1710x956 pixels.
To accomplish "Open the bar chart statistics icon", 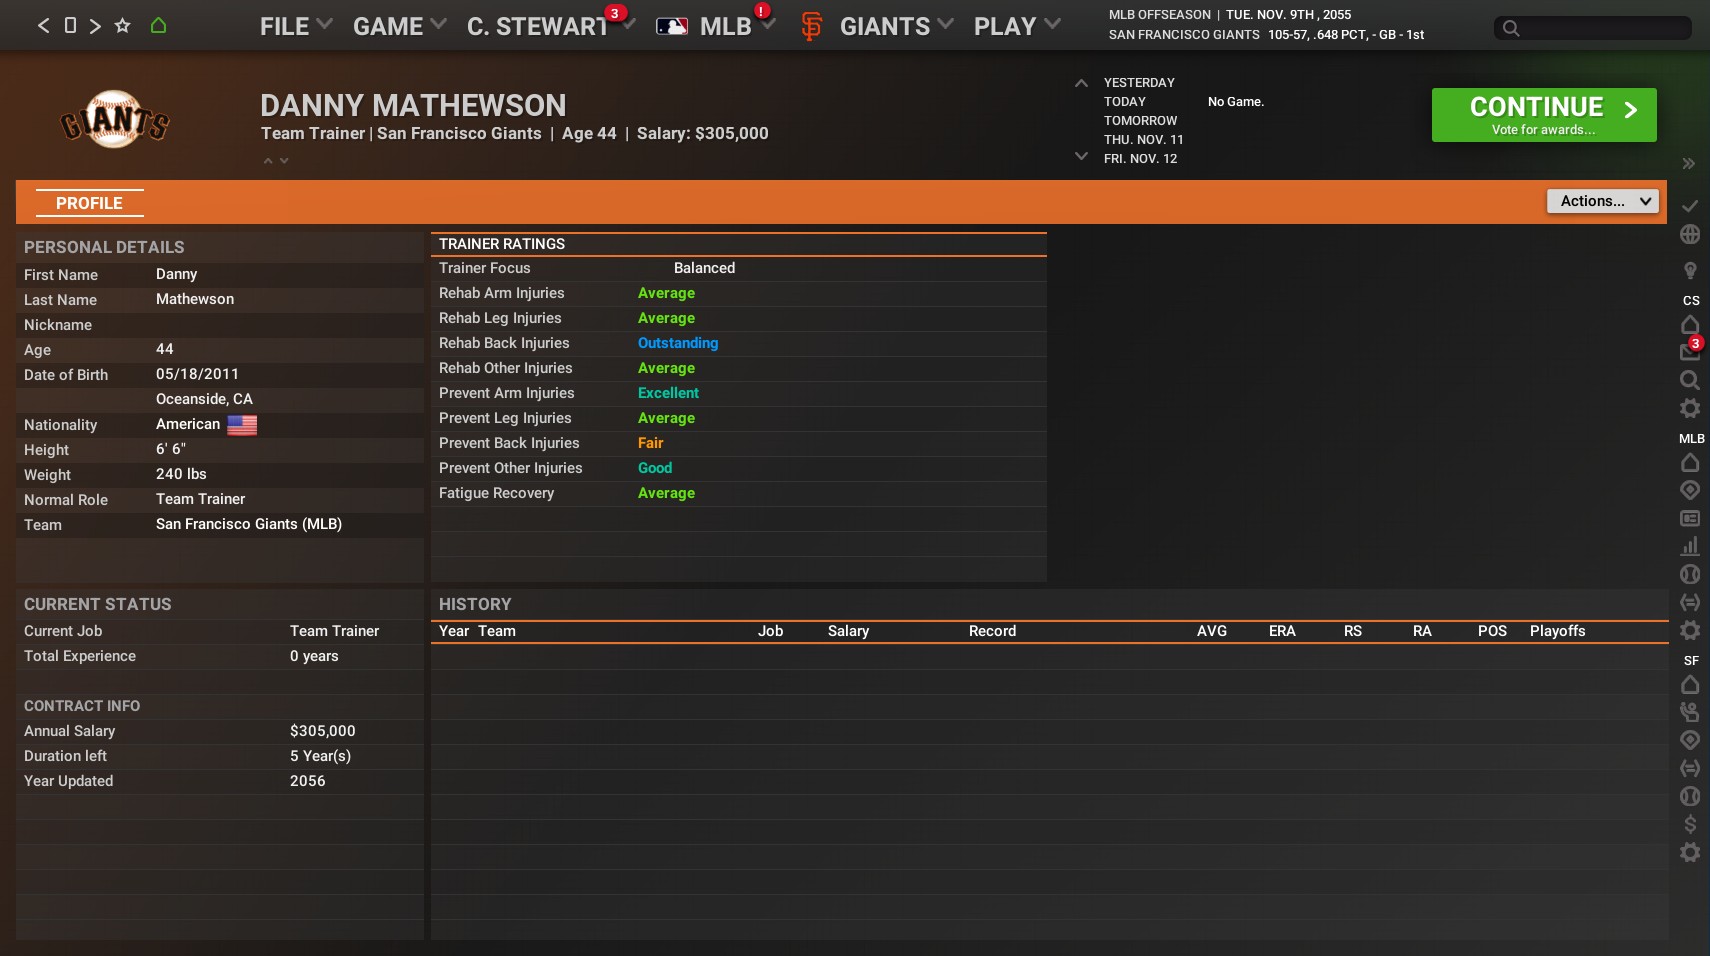I will point(1689,546).
